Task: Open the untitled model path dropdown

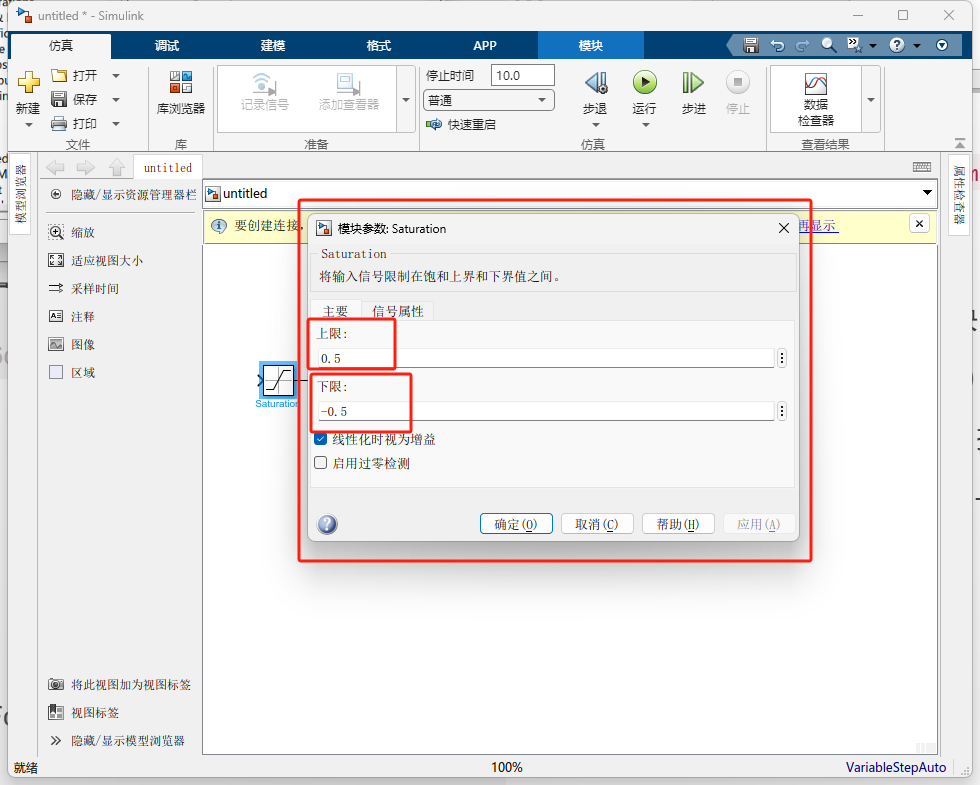Action: coord(928,192)
